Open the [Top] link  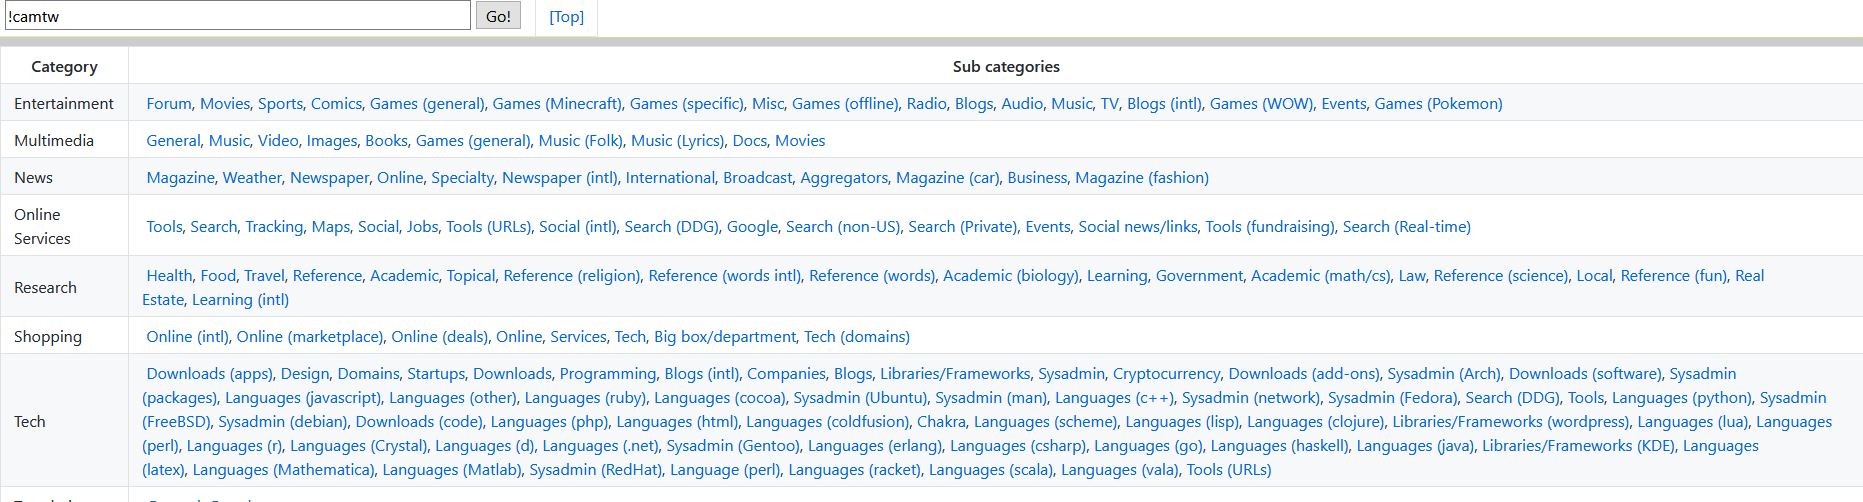[567, 16]
